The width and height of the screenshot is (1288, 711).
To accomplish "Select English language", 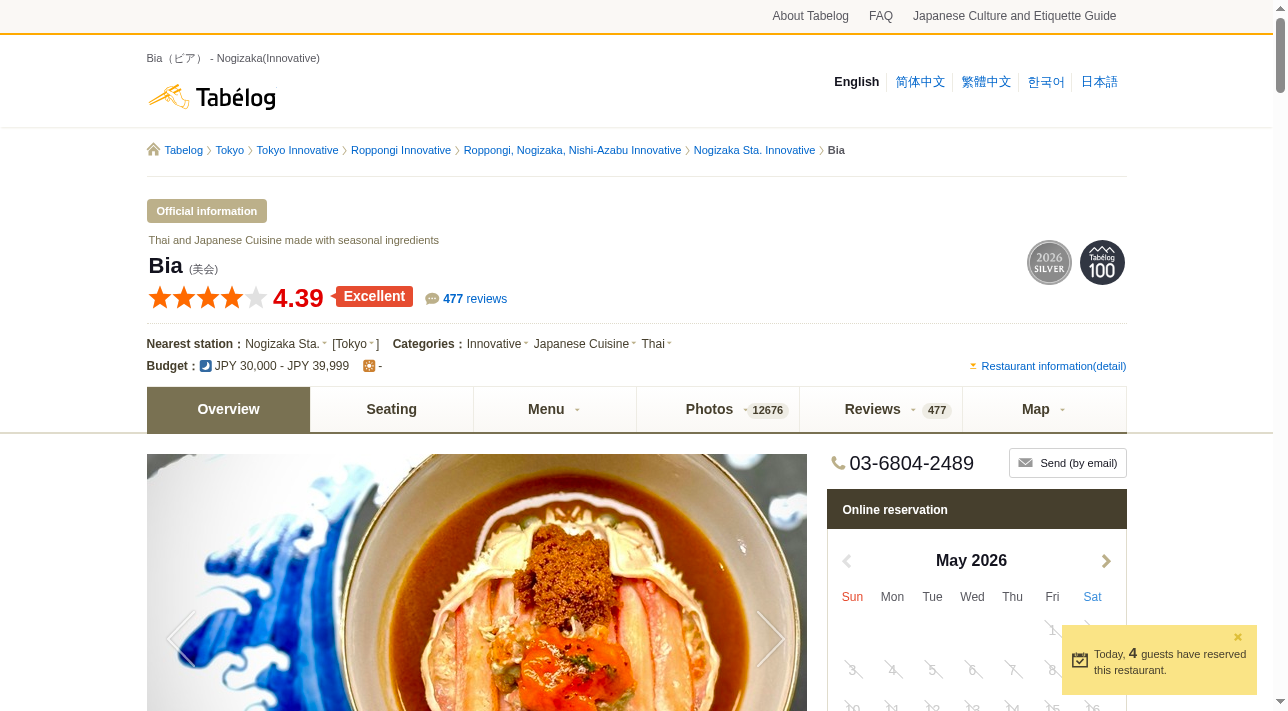I will point(857,82).
